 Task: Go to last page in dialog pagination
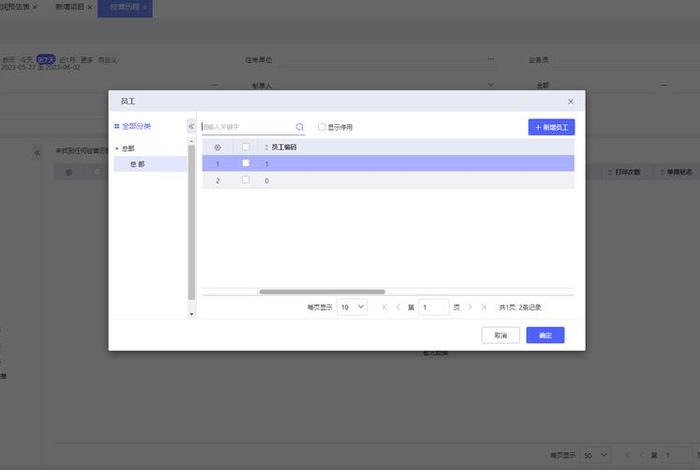point(483,307)
